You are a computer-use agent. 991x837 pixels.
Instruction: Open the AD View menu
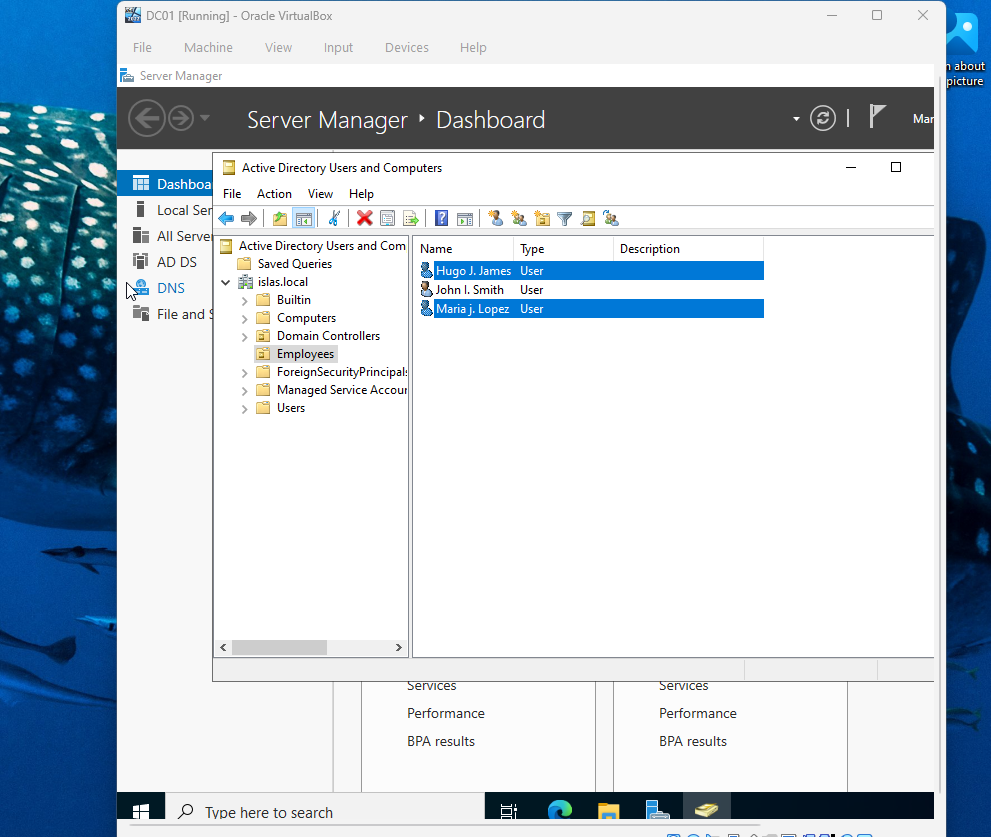[320, 194]
